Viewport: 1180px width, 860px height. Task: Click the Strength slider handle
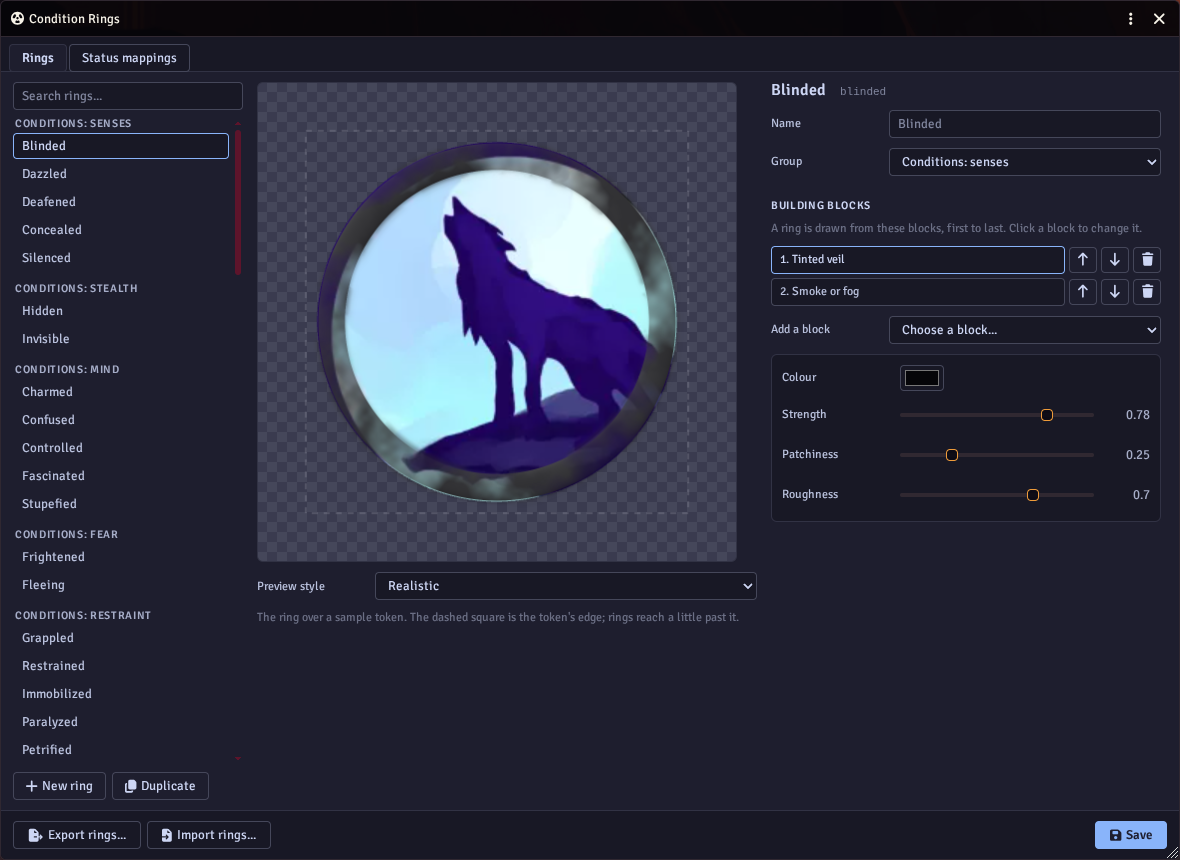click(x=1047, y=415)
